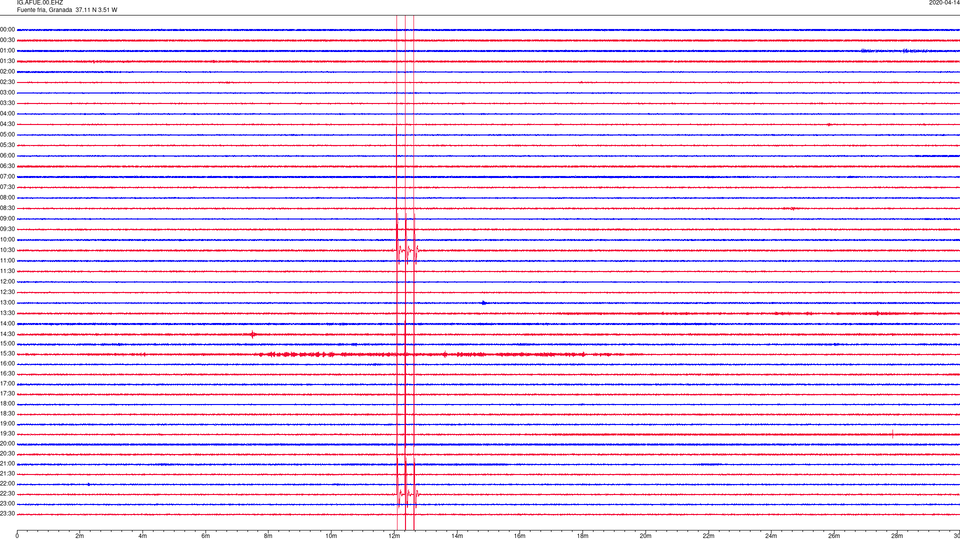Select the 14:30 trace time label

click(7, 334)
